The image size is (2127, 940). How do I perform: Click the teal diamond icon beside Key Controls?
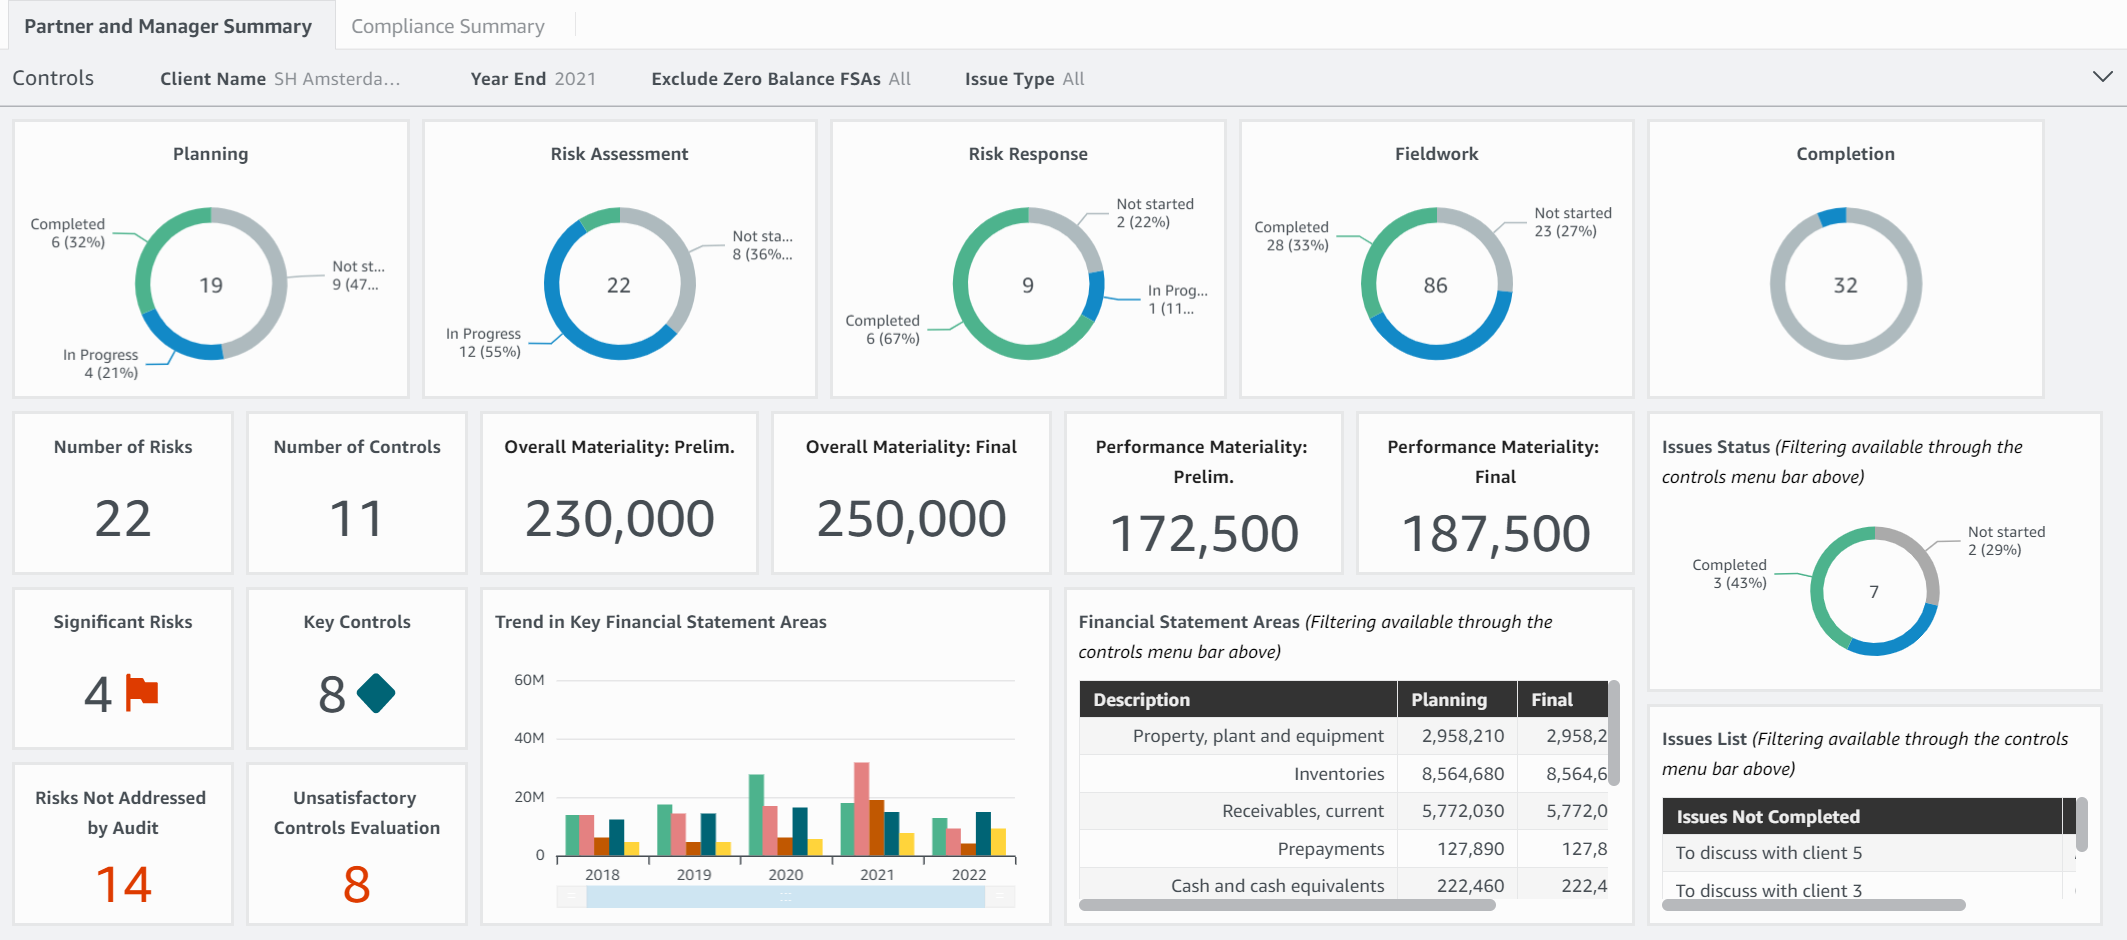tap(376, 693)
